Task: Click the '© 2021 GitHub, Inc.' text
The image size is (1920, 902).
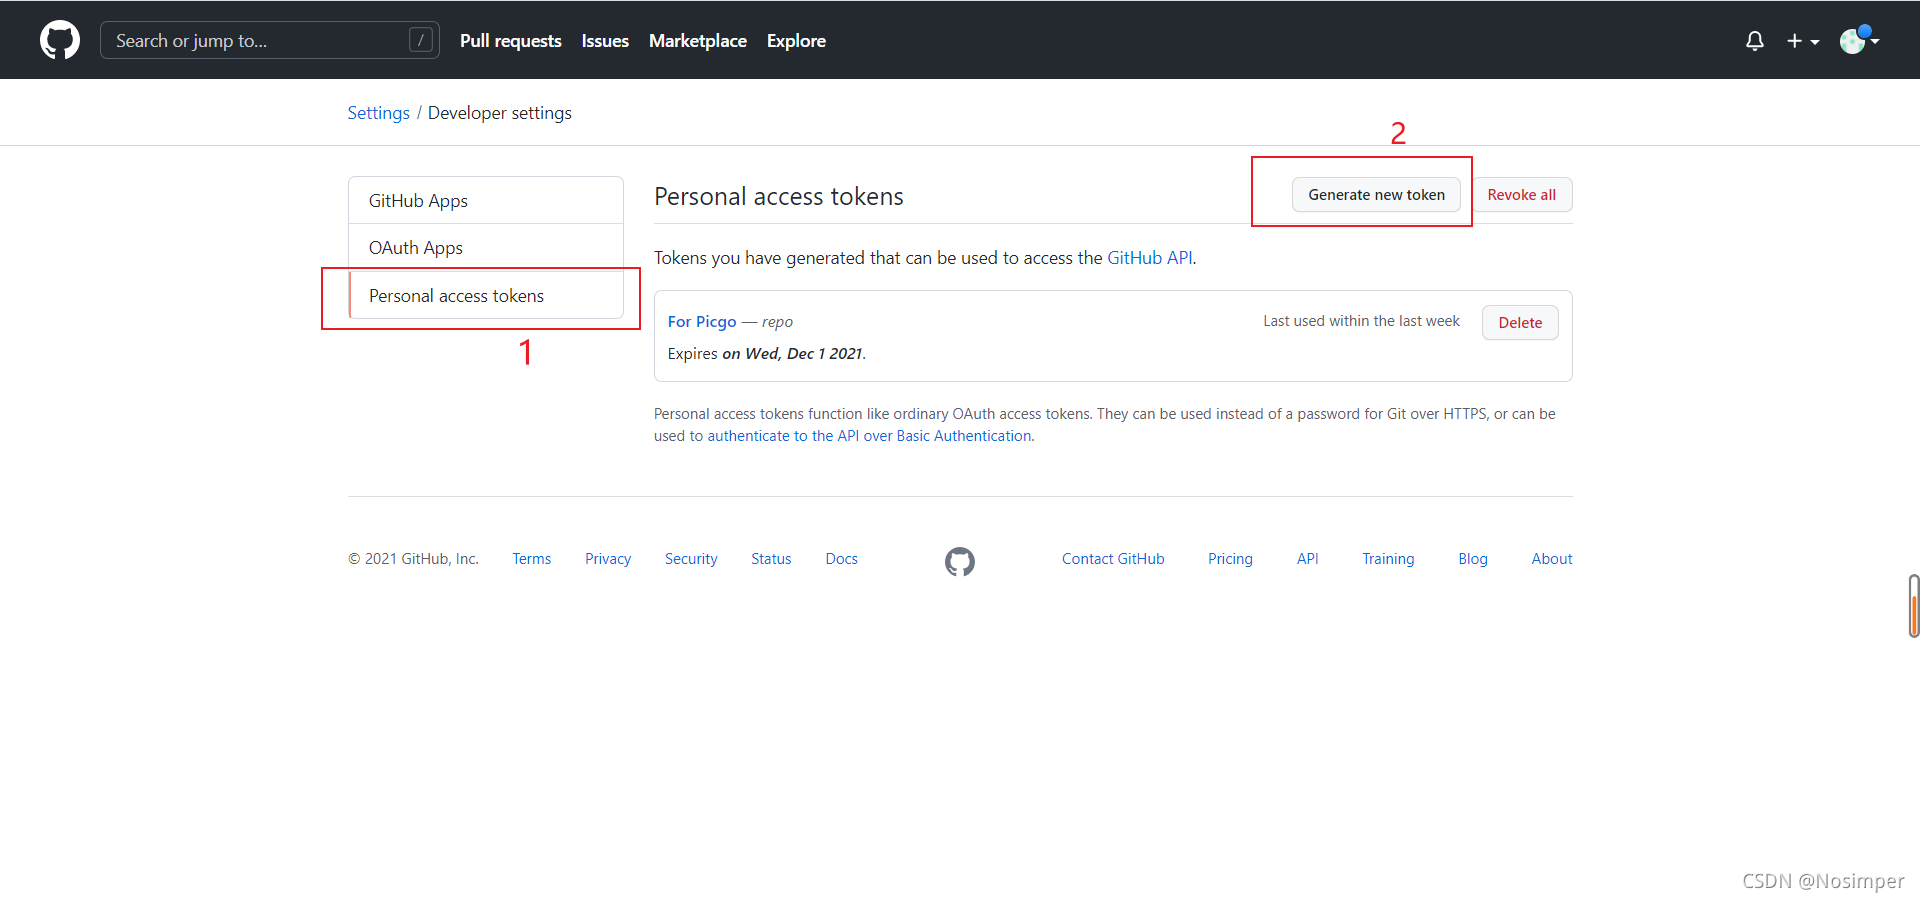Action: coord(413,559)
